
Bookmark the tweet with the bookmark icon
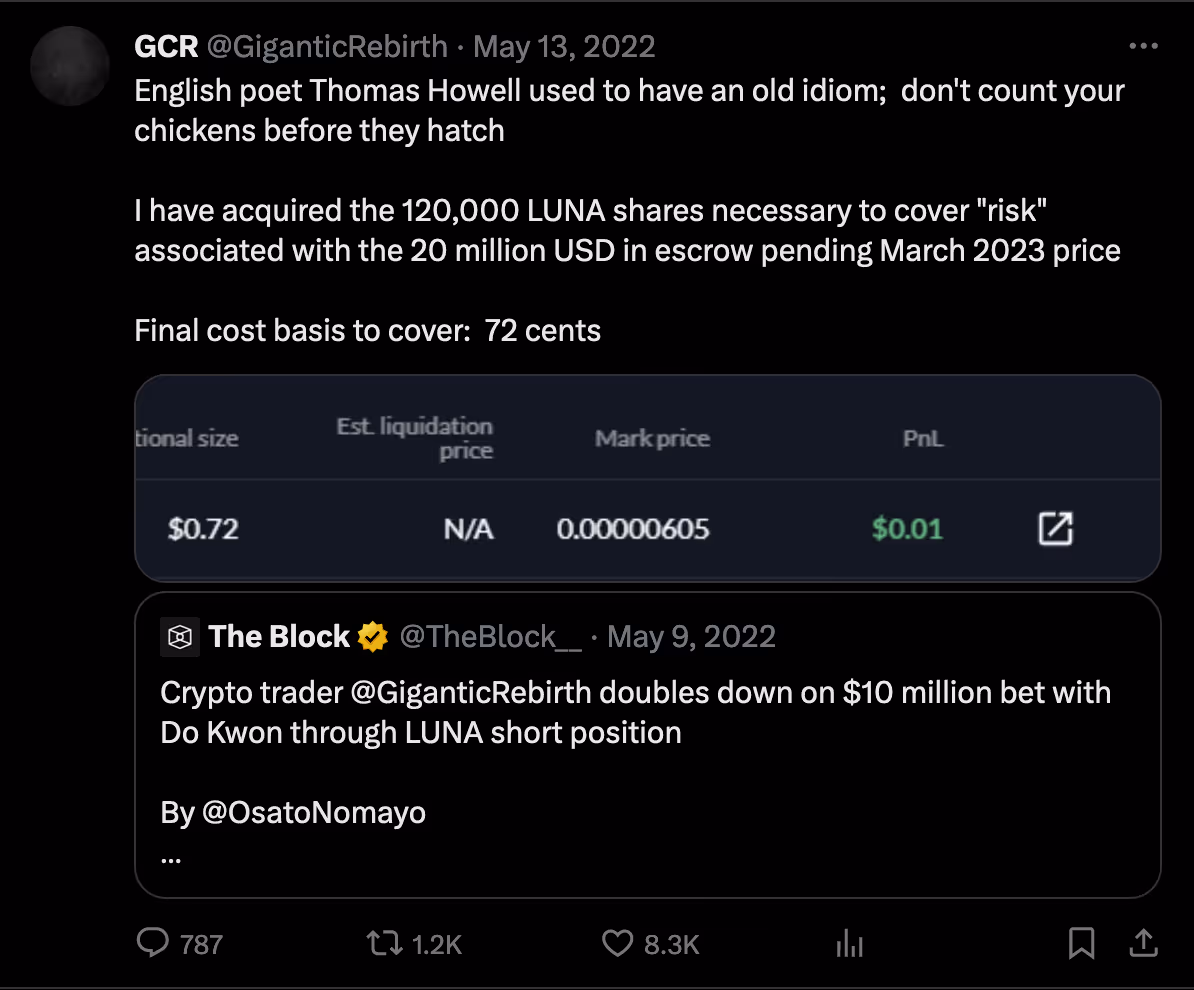pos(1081,943)
